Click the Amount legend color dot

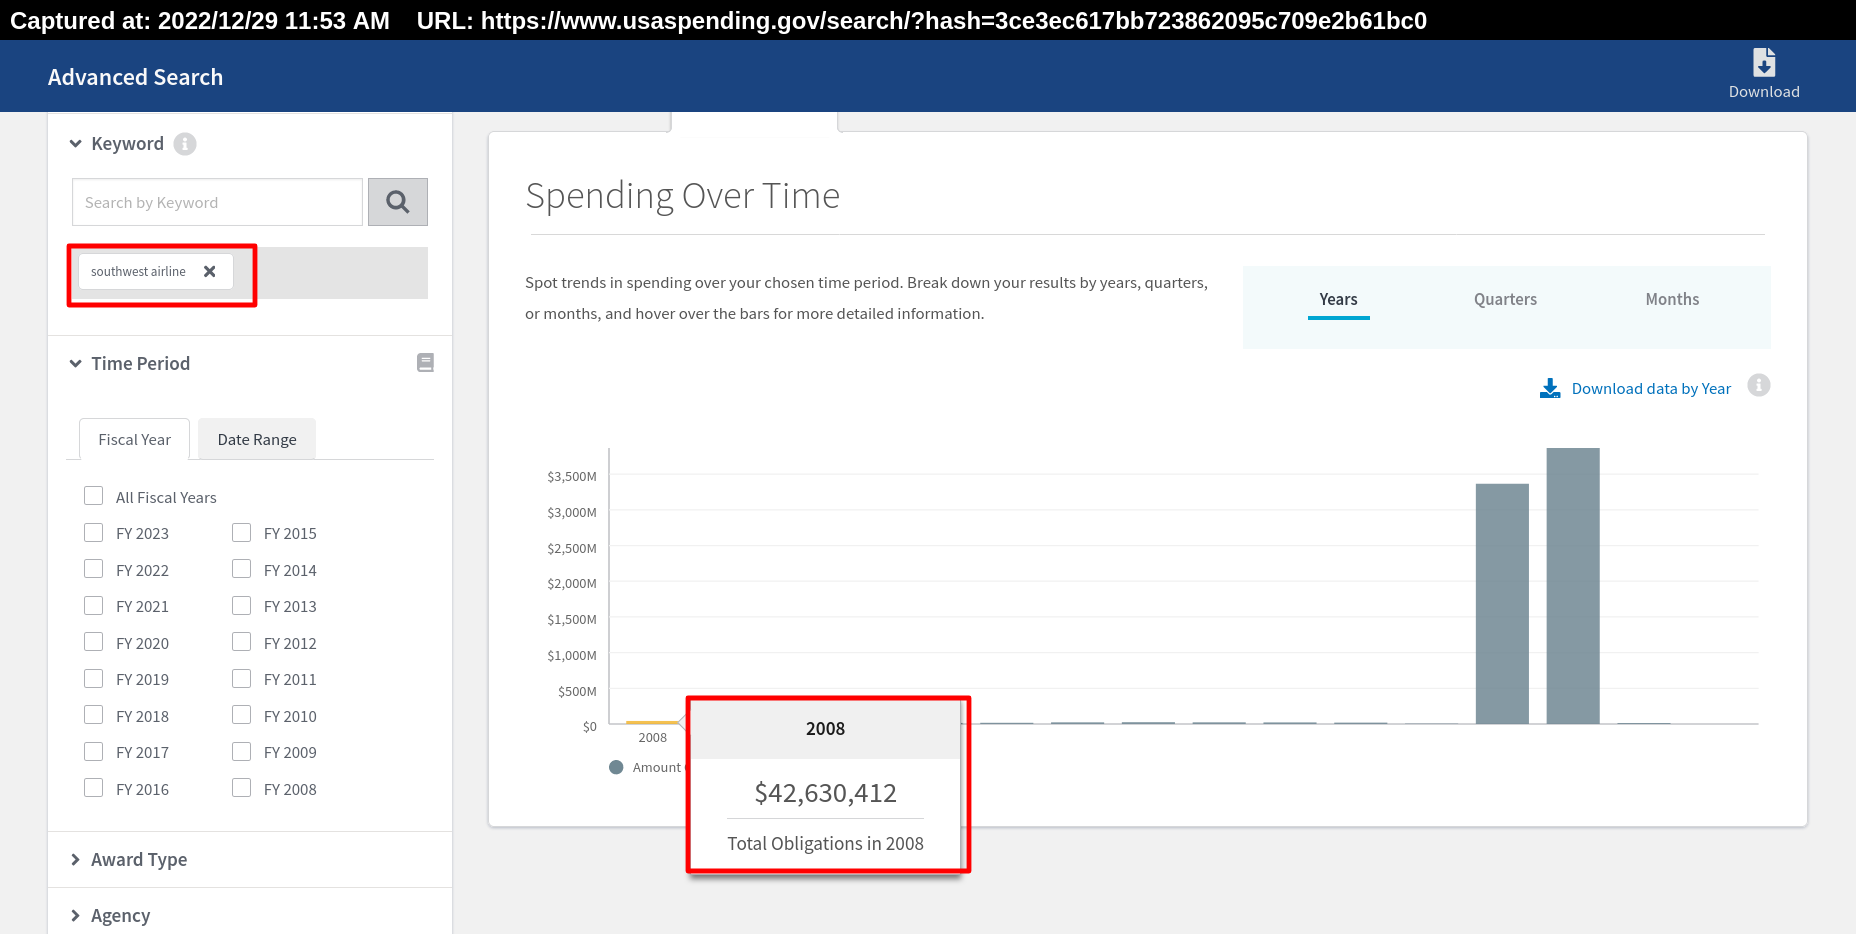tap(616, 767)
